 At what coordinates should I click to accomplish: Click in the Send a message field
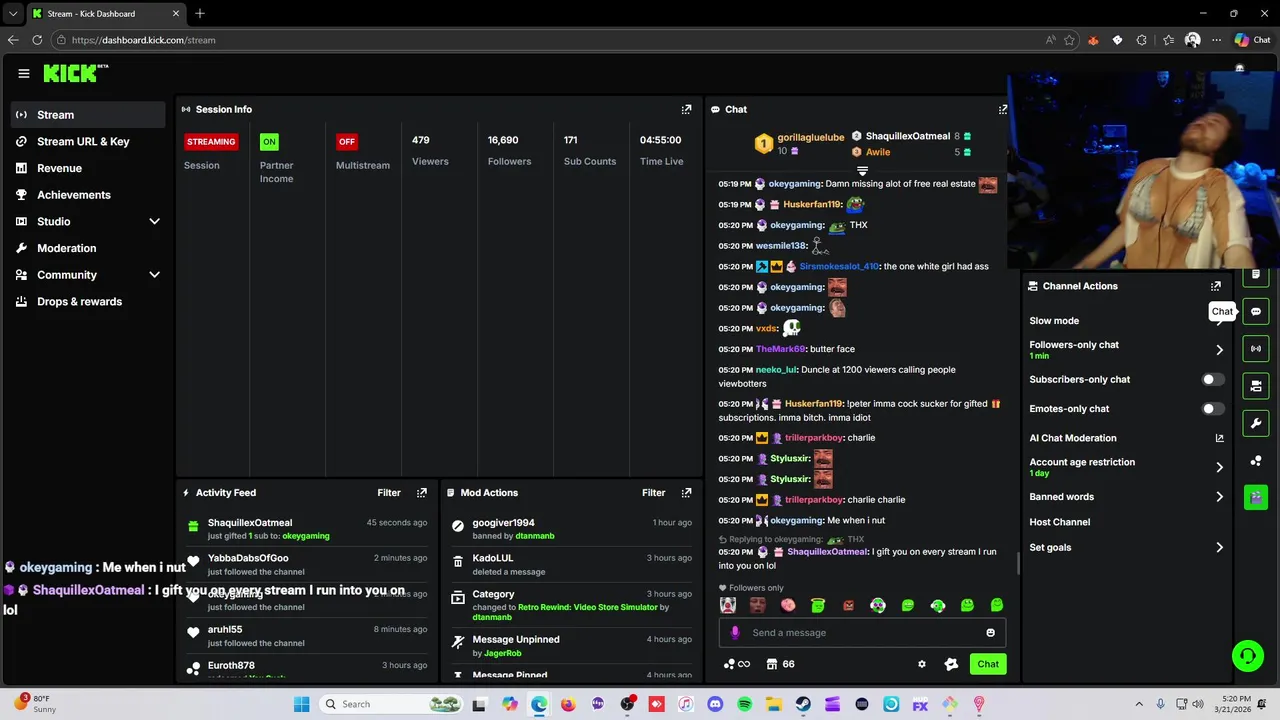862,632
